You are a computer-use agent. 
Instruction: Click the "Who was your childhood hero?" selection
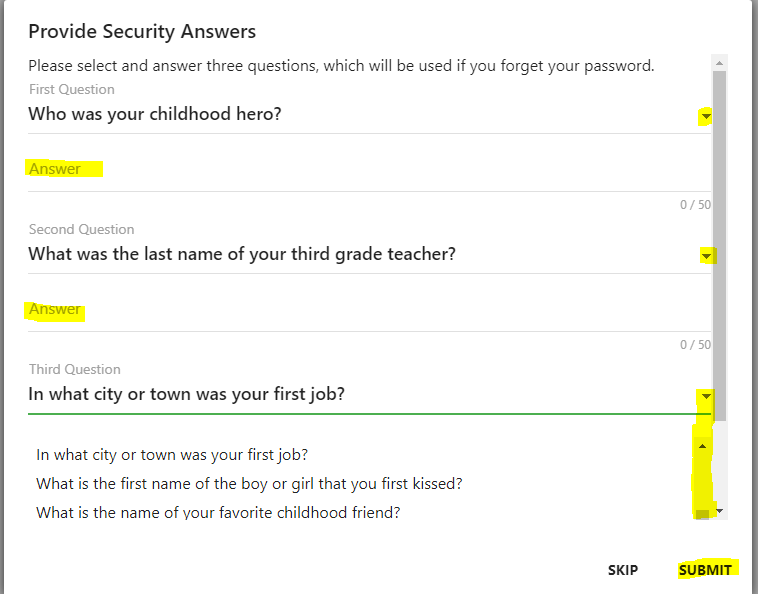click(155, 114)
